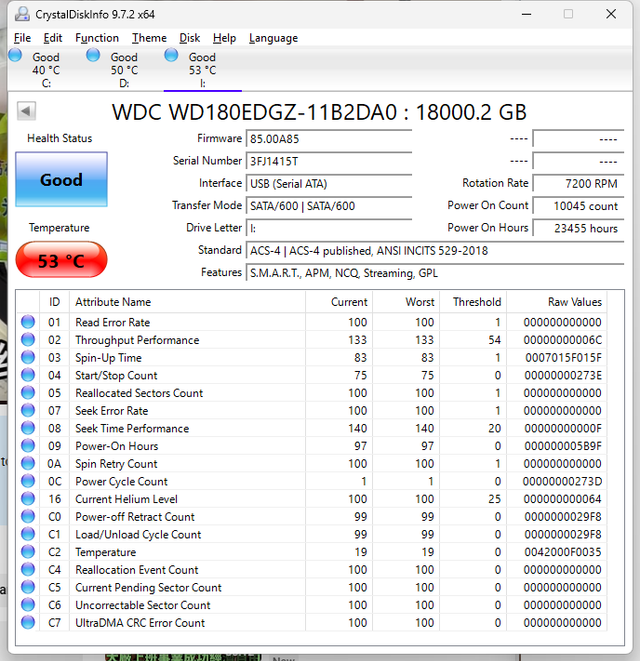Click status orb for Current Helium Level
The height and width of the screenshot is (661, 640).
pyautogui.click(x=28, y=499)
